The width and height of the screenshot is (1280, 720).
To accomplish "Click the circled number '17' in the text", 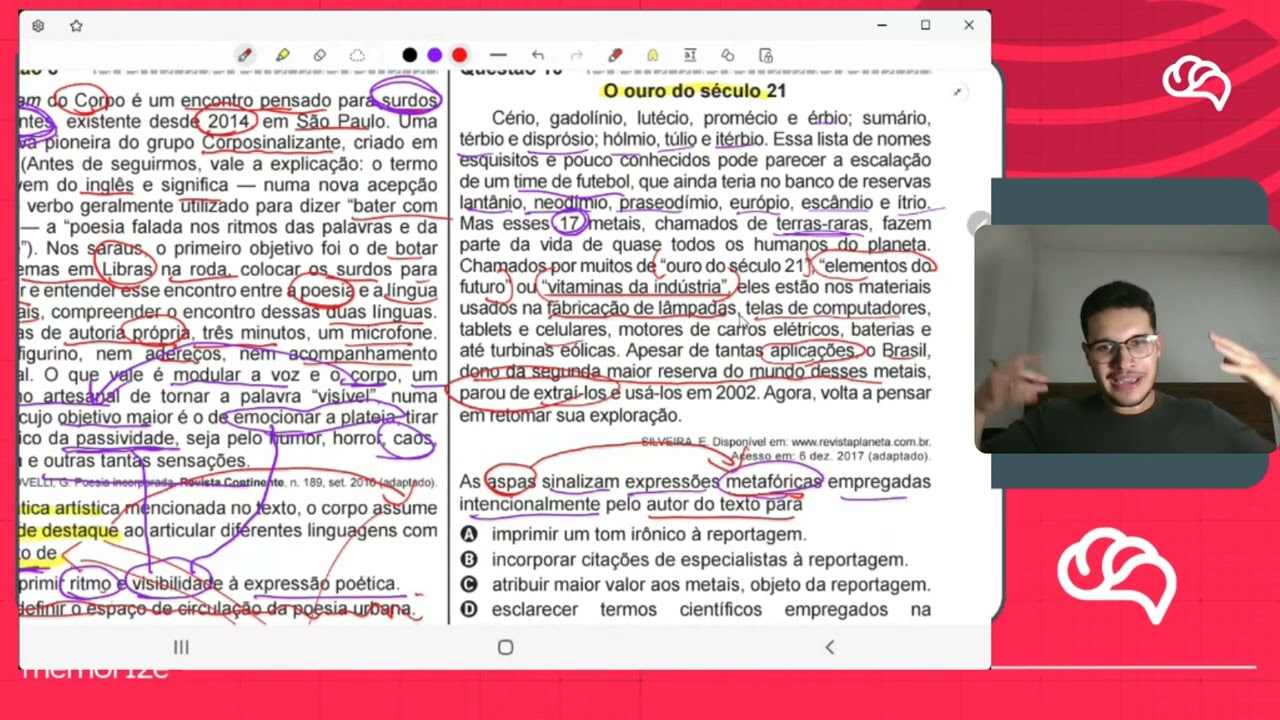I will (x=569, y=224).
